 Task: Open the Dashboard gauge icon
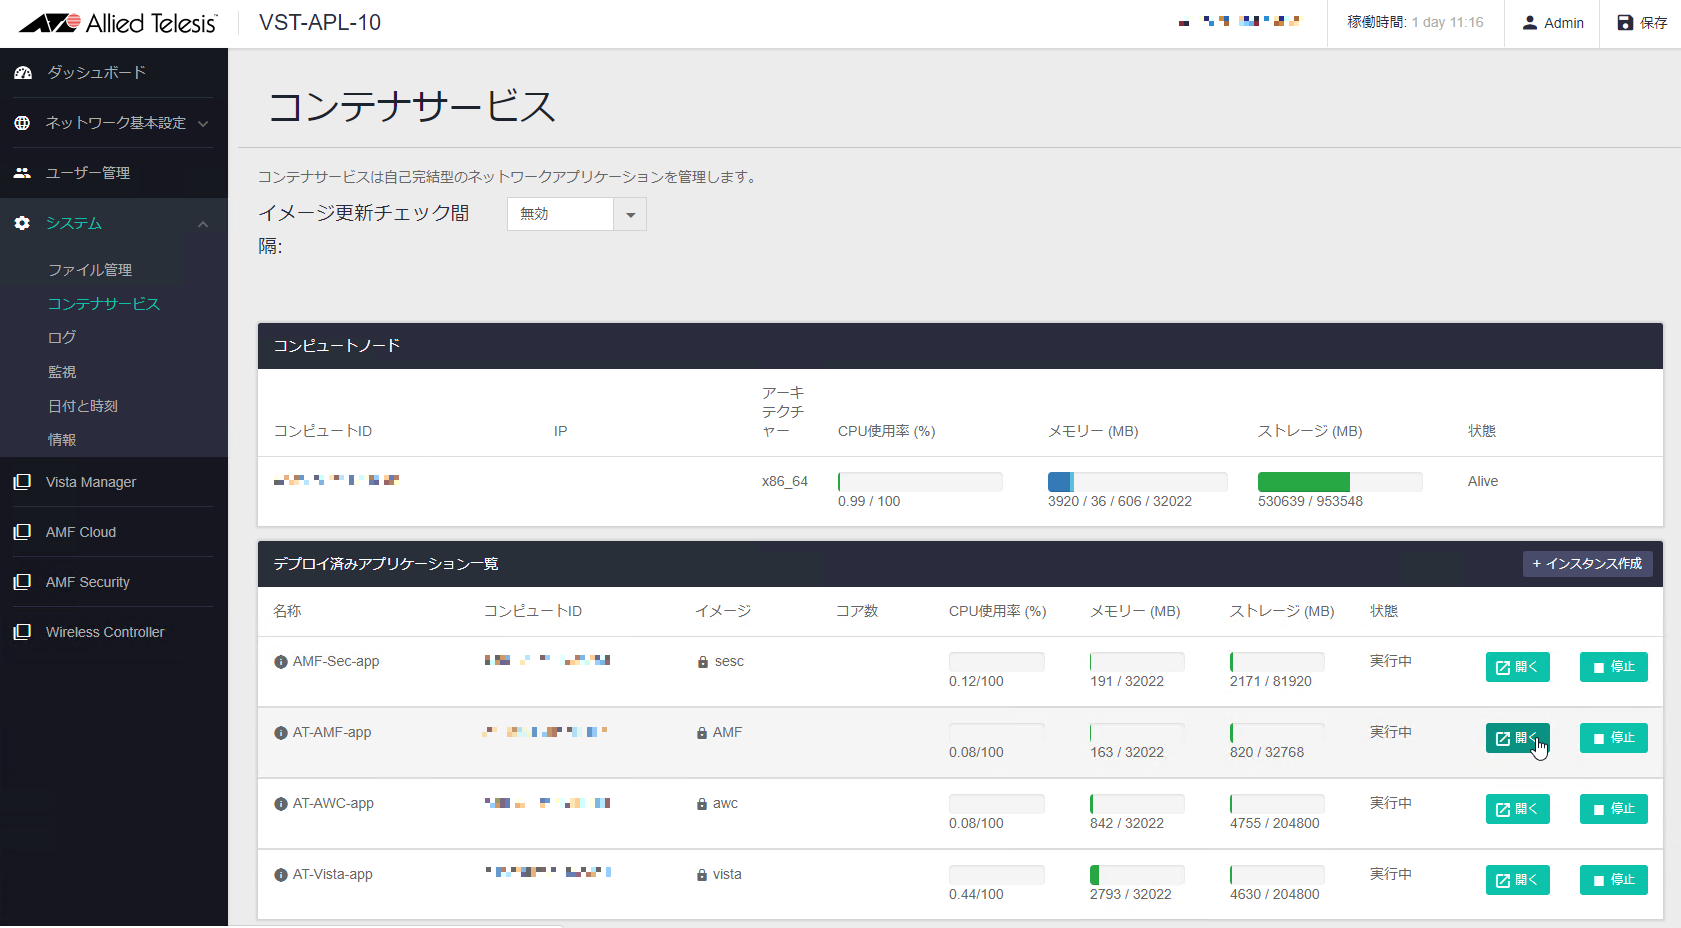(23, 73)
